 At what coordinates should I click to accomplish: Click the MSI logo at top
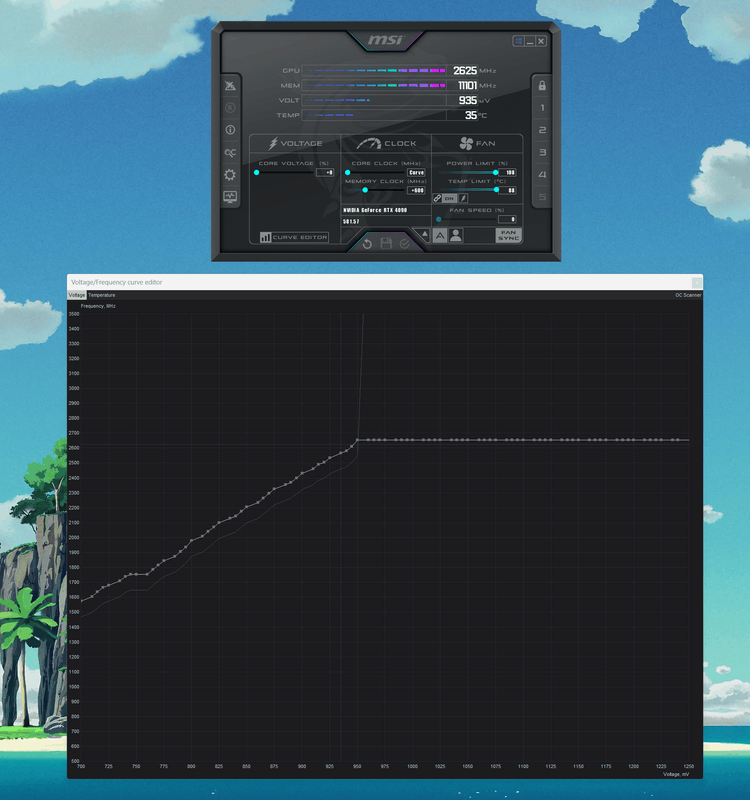(x=385, y=39)
